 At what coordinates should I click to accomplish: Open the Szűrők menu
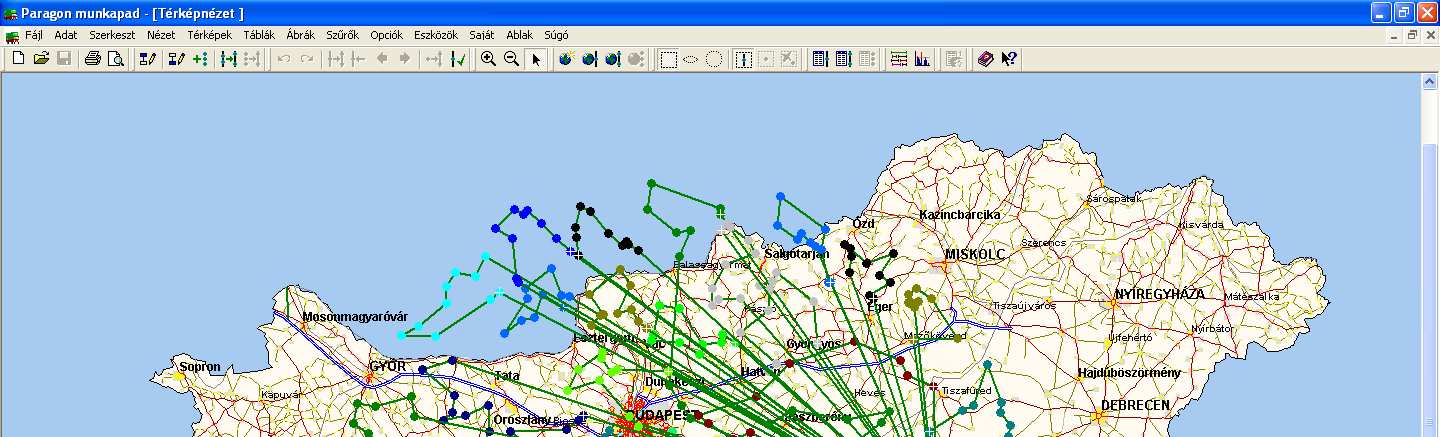(343, 35)
